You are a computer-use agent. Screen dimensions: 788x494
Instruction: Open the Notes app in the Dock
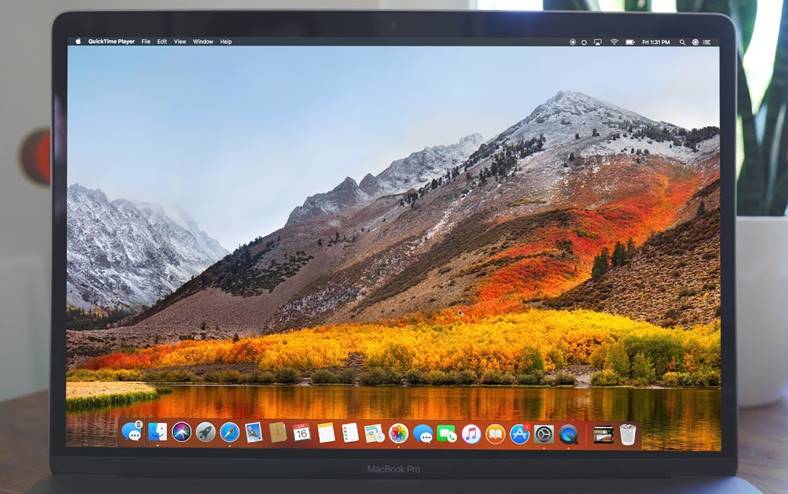326,433
